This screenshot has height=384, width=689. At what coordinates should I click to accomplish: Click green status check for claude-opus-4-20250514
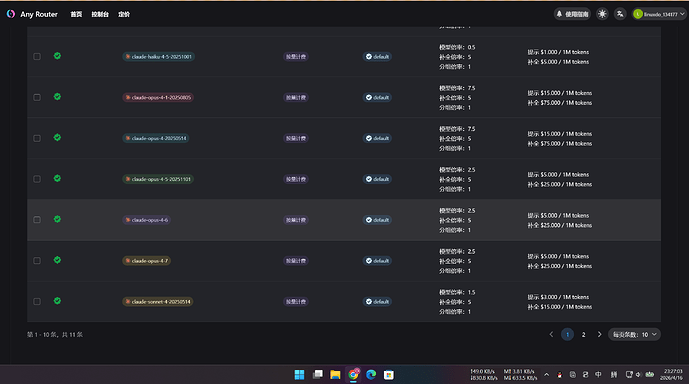click(57, 138)
